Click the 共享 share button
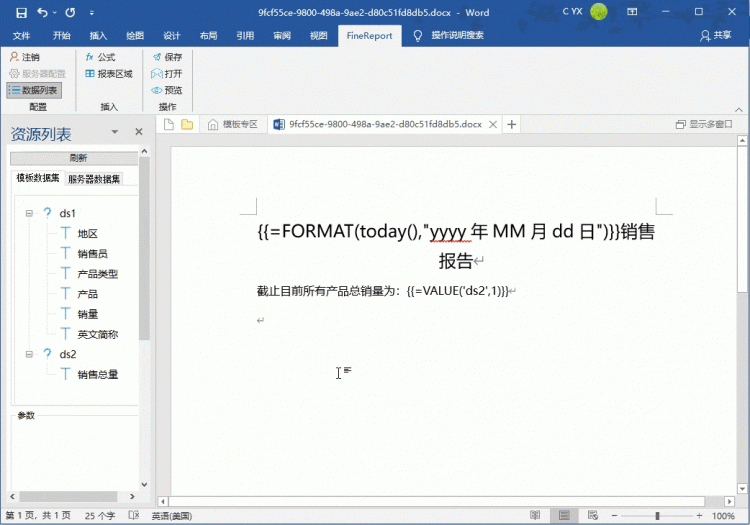Screen dimensions: 750x525 click(716, 35)
